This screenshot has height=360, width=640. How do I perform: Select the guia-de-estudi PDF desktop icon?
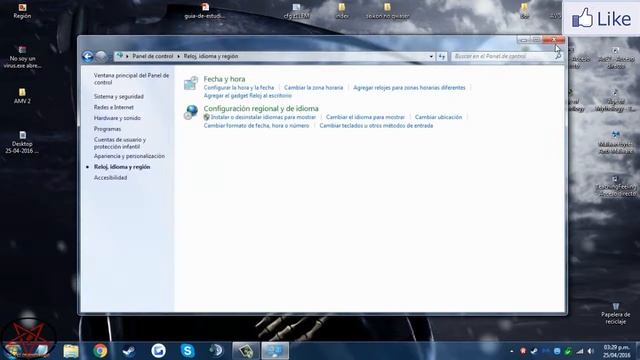coord(204,11)
